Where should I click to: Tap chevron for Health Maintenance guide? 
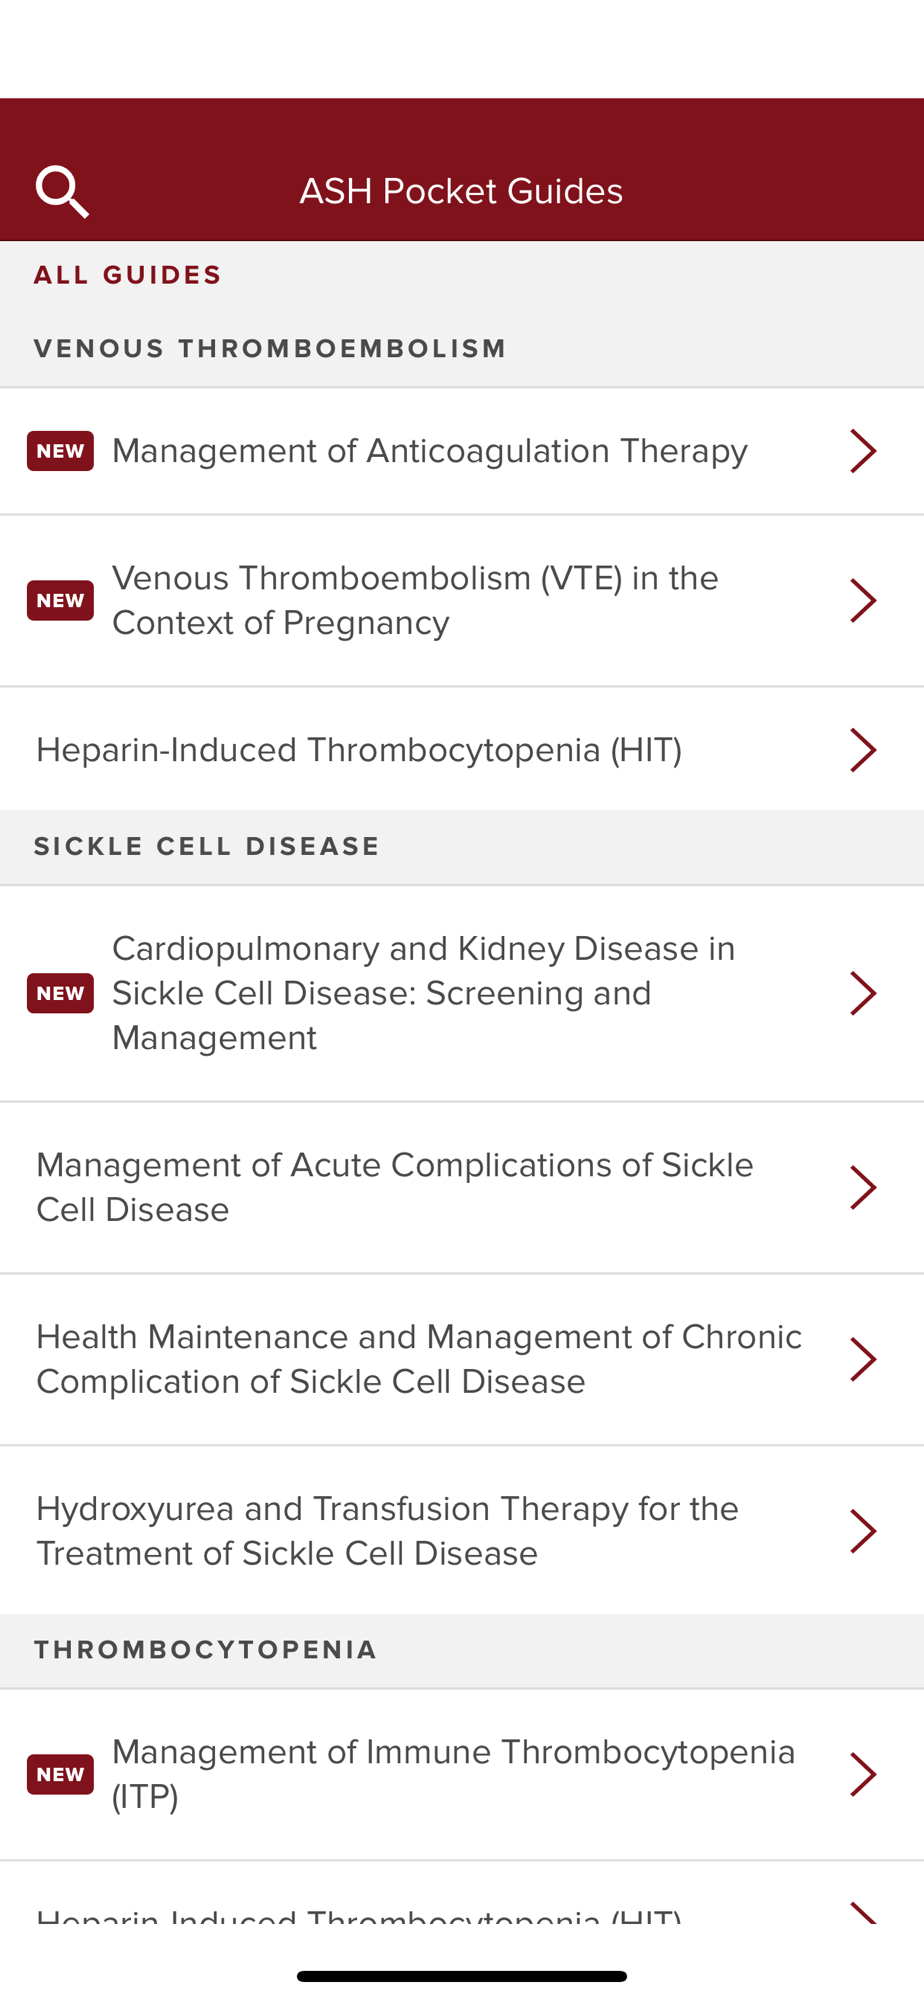pos(862,1359)
